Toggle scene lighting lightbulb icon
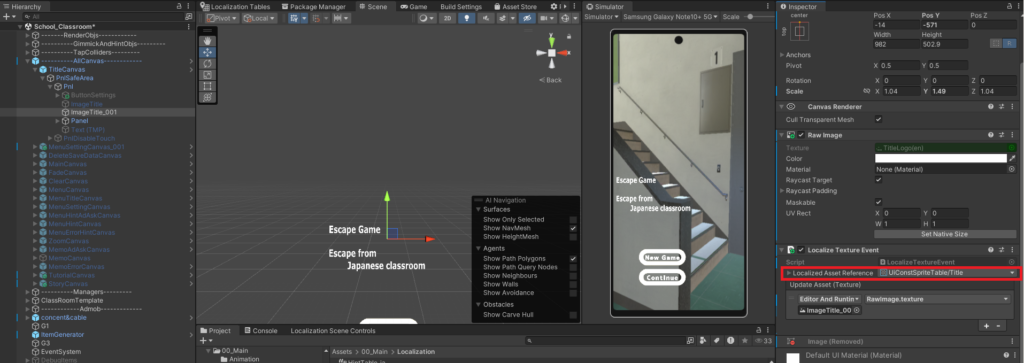Screen dimensions: 1024x363 466,18
